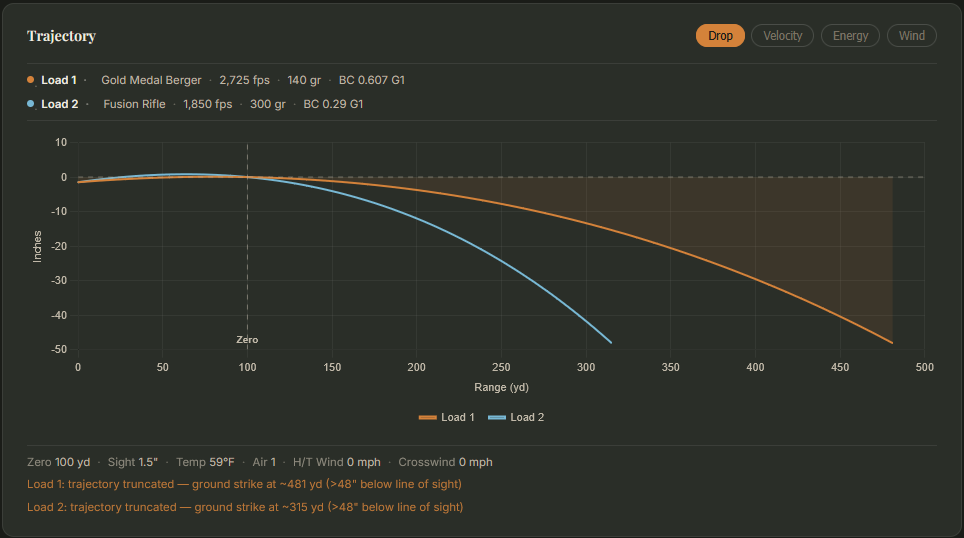The width and height of the screenshot is (964, 538).
Task: Click the Trajectory heading
Action: pyautogui.click(x=61, y=36)
